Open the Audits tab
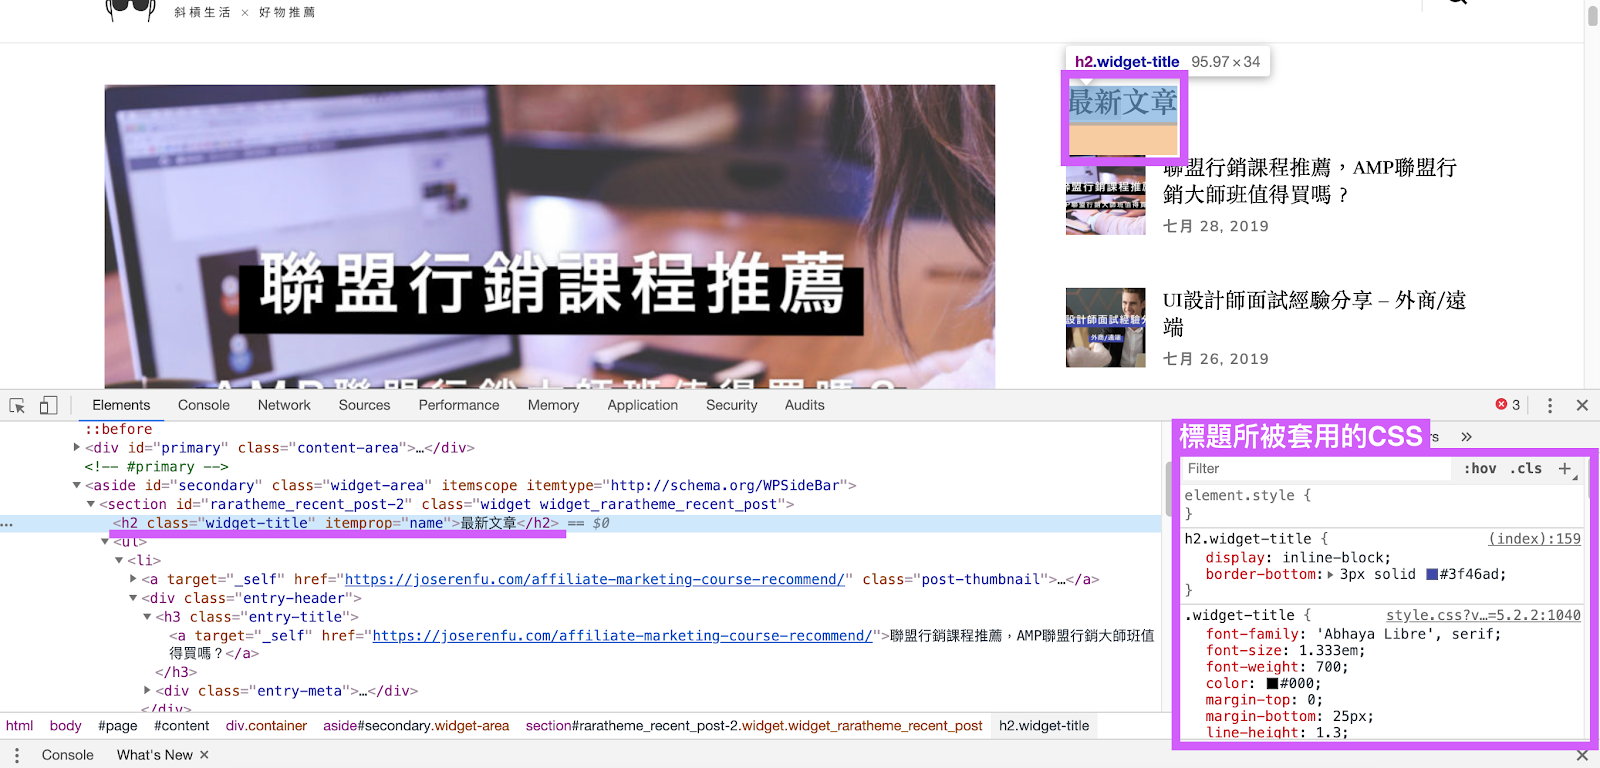This screenshot has width=1600, height=768. tap(804, 405)
